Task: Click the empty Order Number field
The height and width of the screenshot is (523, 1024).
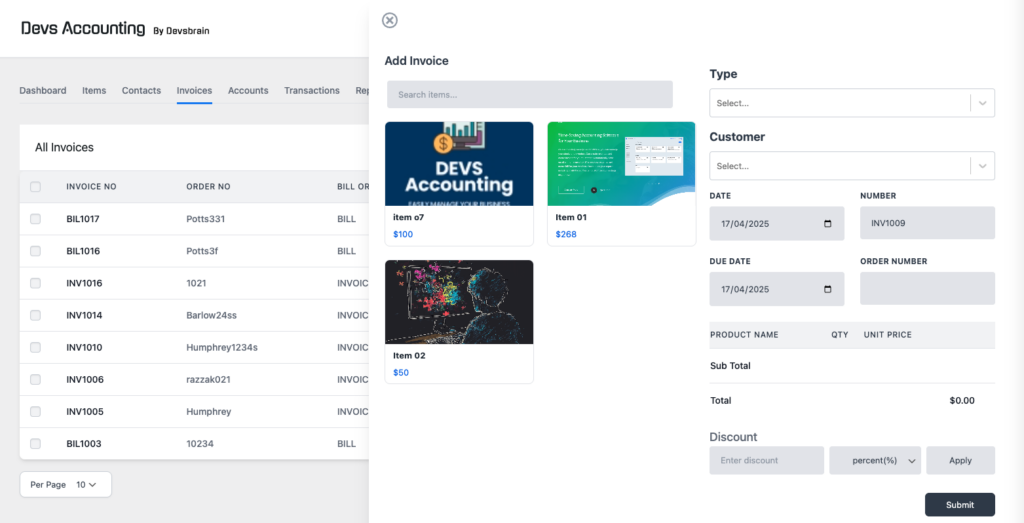Action: pos(927,289)
